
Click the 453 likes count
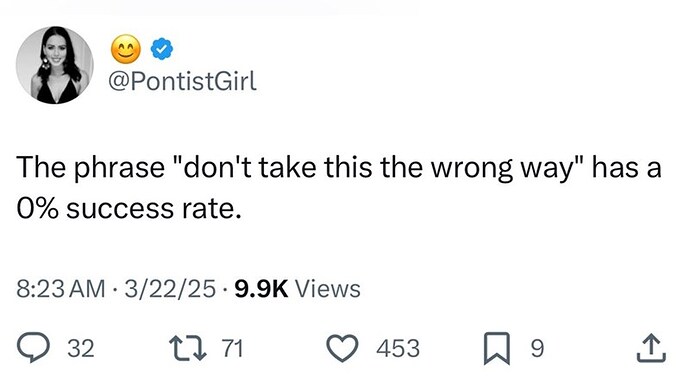coord(398,348)
